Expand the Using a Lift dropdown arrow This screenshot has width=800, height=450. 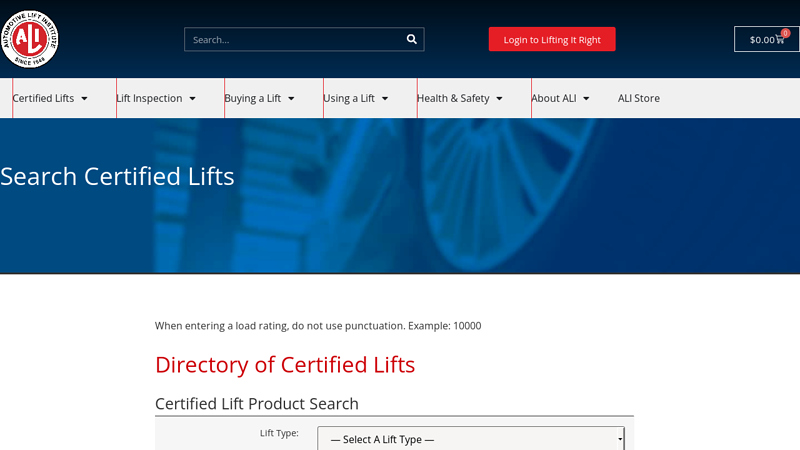pyautogui.click(x=385, y=98)
